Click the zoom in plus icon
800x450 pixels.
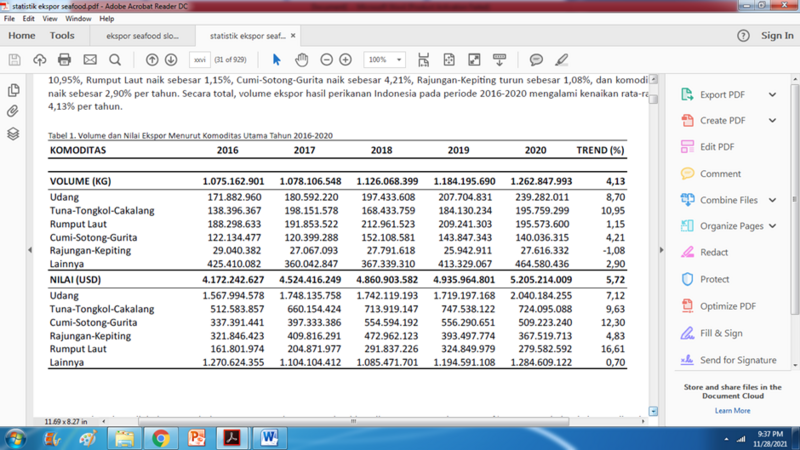click(346, 60)
